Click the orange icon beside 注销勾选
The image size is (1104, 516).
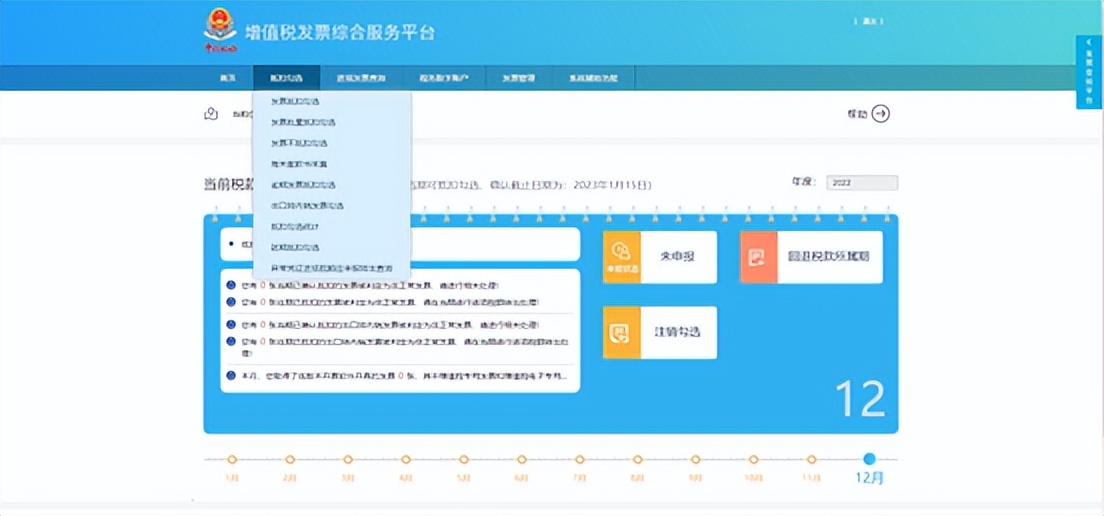click(x=622, y=332)
